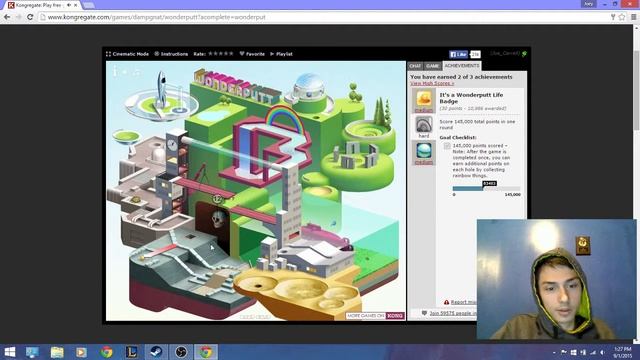Open first Chrome taskbar icon

pyautogui.click(x=107, y=352)
